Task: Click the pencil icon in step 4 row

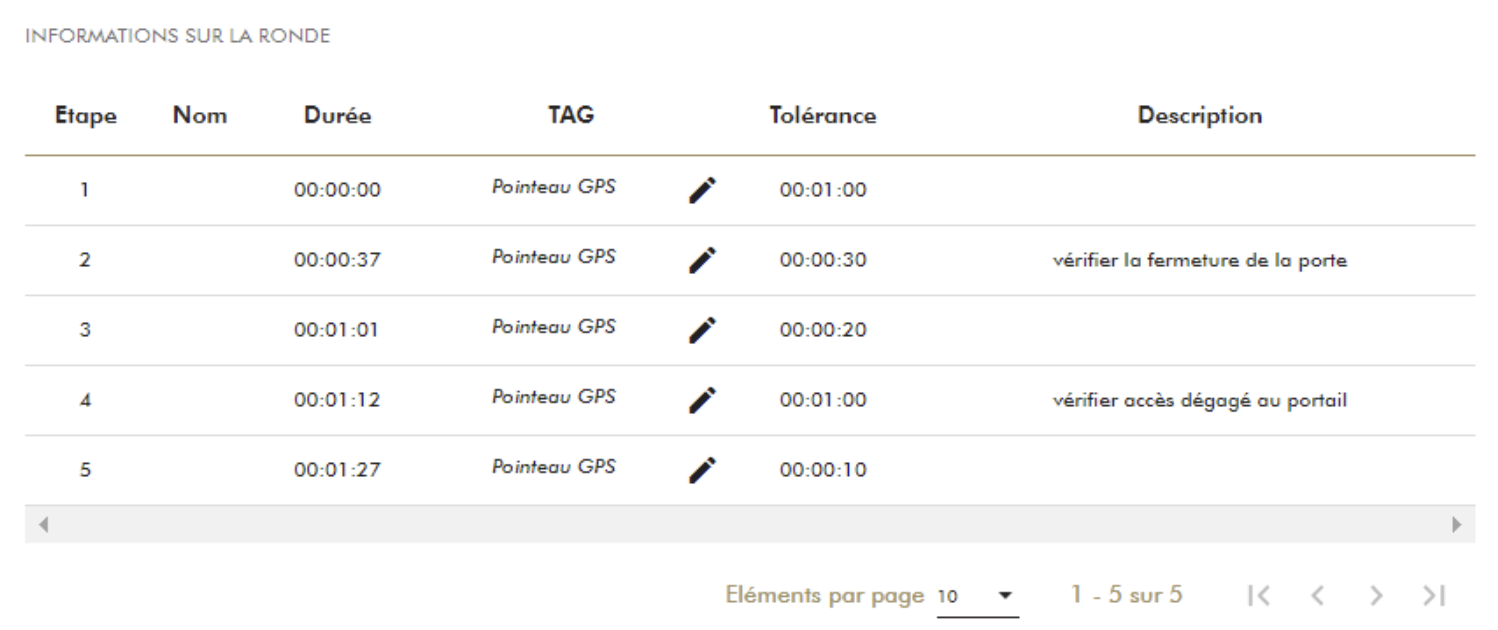Action: coord(703,400)
